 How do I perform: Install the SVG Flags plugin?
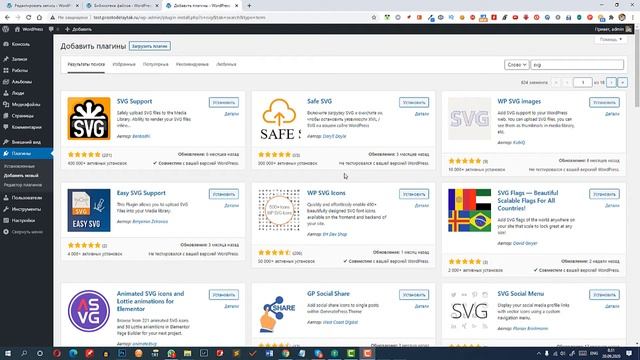tap(604, 194)
